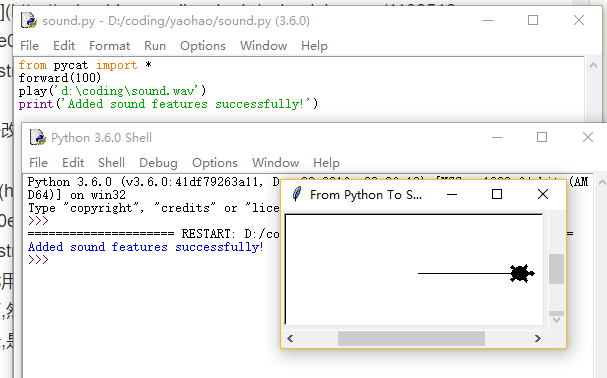The width and height of the screenshot is (607, 378).
Task: Click the sound.py title bar text
Action: point(176,21)
